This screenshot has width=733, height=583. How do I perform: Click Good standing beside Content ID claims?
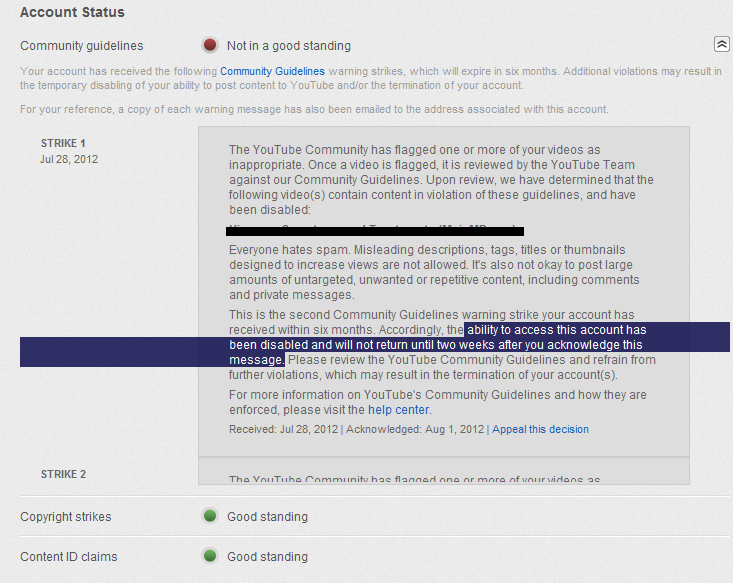(x=267, y=557)
